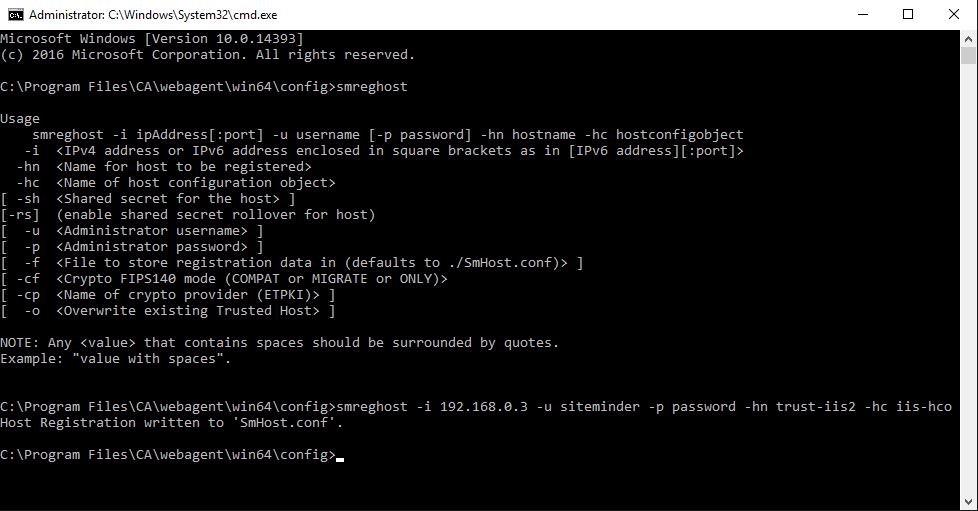
Task: Click at the blinking prompt cursor
Action: [340, 457]
